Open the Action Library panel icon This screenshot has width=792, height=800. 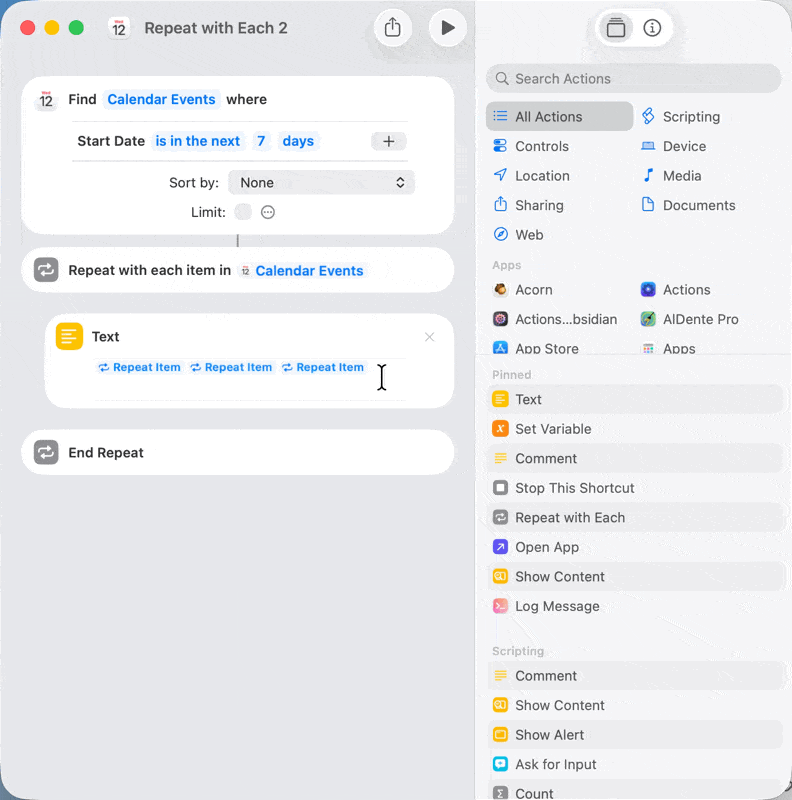point(616,28)
